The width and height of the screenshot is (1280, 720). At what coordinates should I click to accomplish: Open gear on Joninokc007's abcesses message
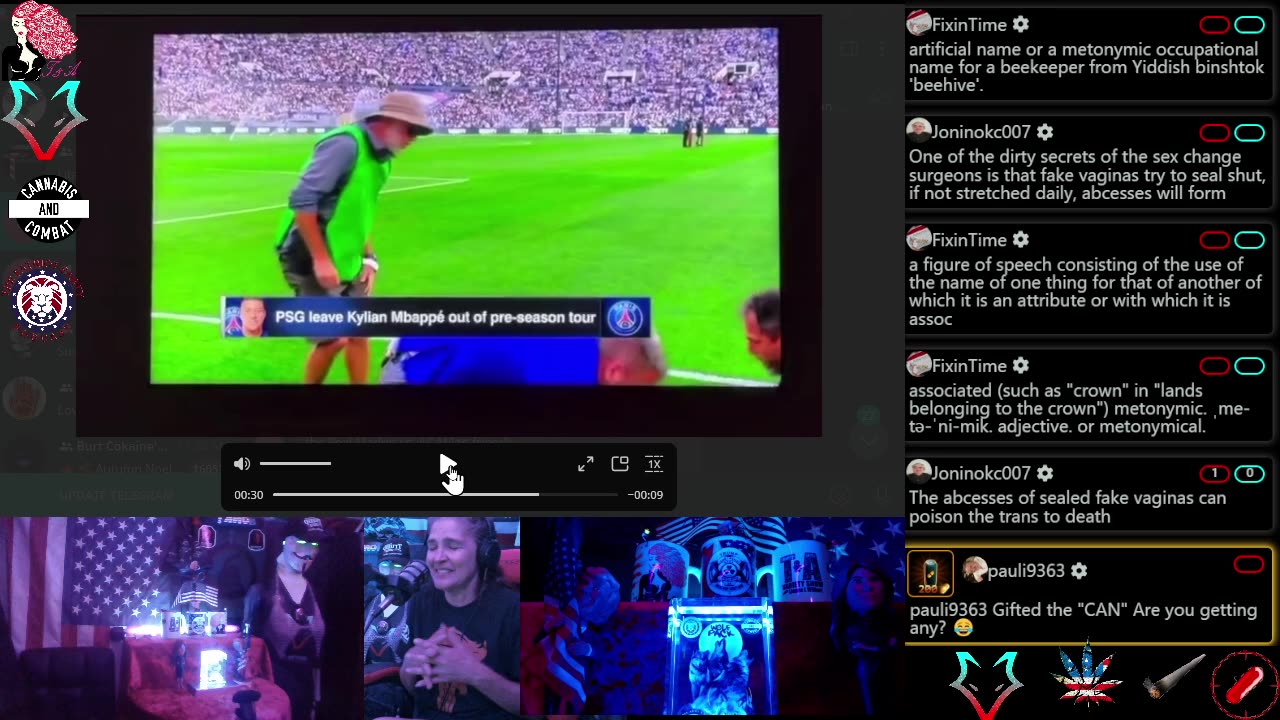[1044, 473]
